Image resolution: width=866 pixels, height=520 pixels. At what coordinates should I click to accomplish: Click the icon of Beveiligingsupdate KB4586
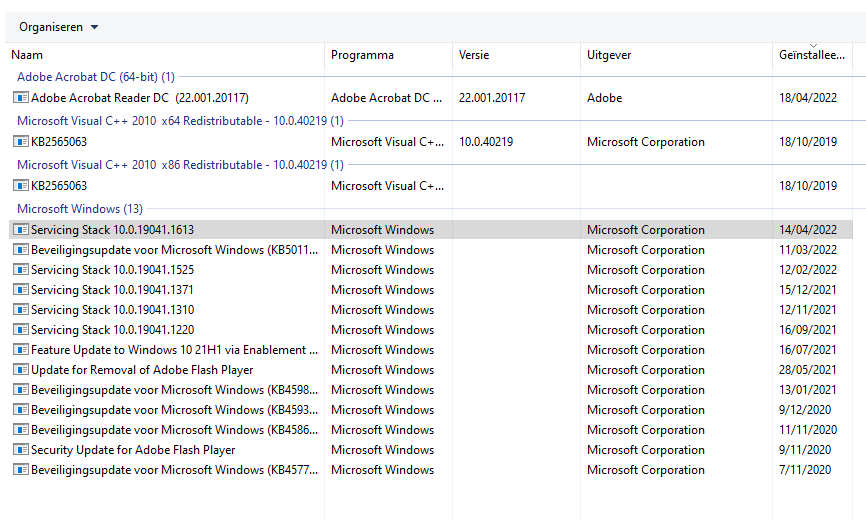coord(21,430)
